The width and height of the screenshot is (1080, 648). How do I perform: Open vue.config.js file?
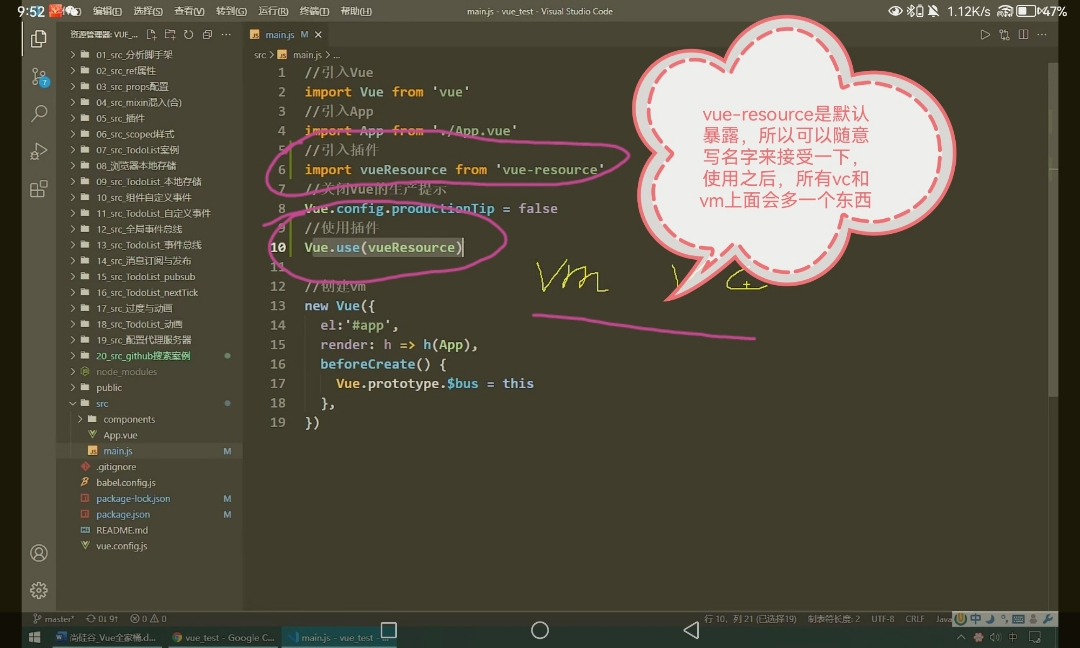(149, 545)
